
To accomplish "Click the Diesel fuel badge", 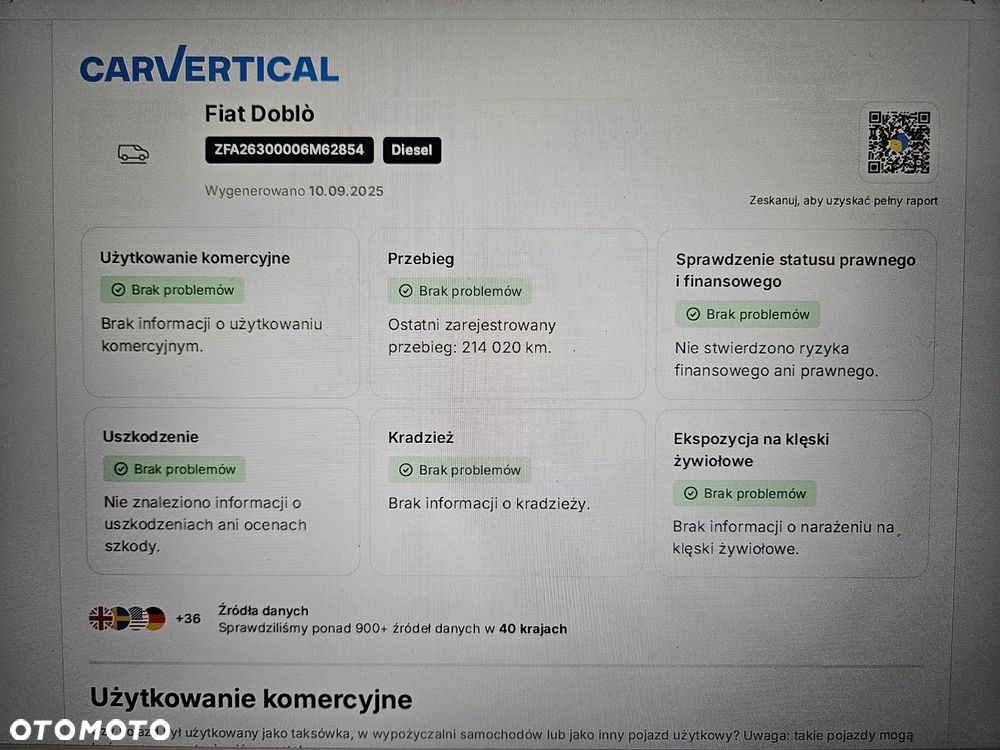I will pos(411,150).
